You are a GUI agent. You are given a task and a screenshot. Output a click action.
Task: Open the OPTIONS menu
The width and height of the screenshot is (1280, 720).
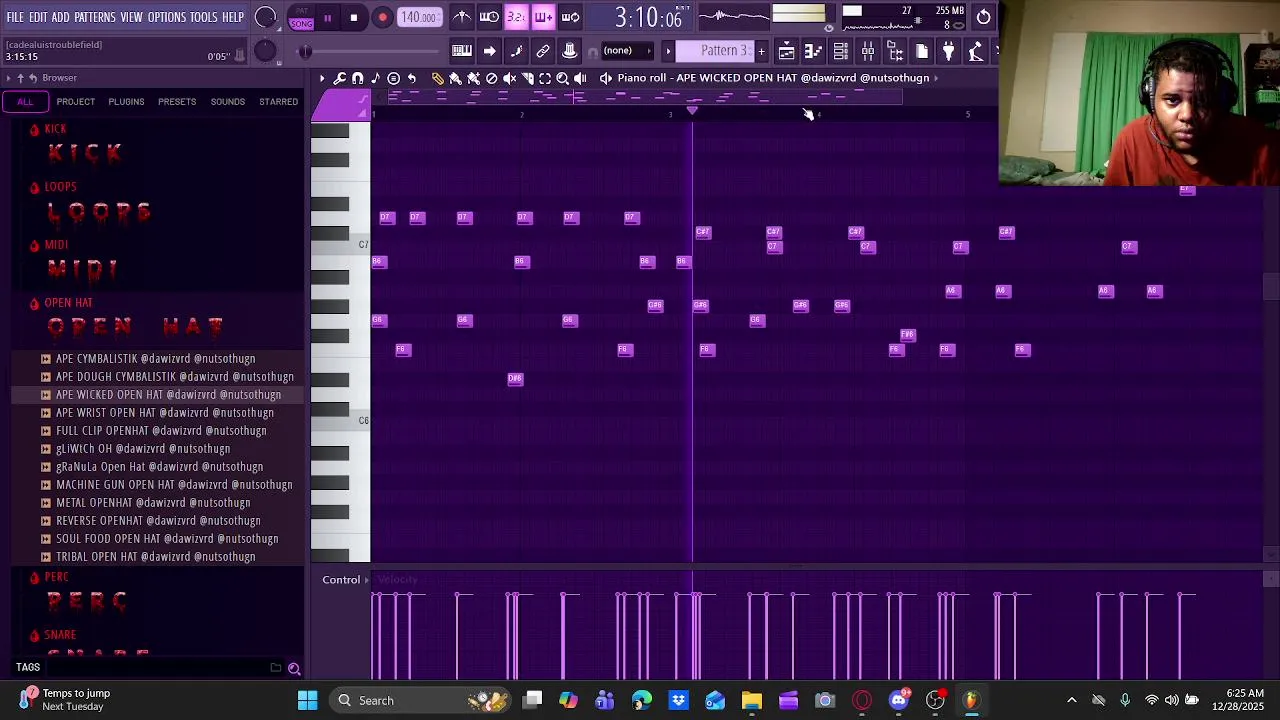167,18
